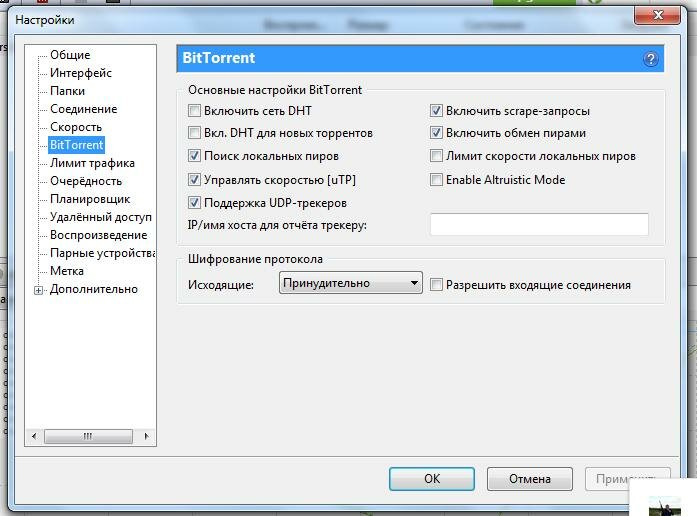Open Скорость settings page
This screenshot has height=516, width=697.
[x=76, y=127]
